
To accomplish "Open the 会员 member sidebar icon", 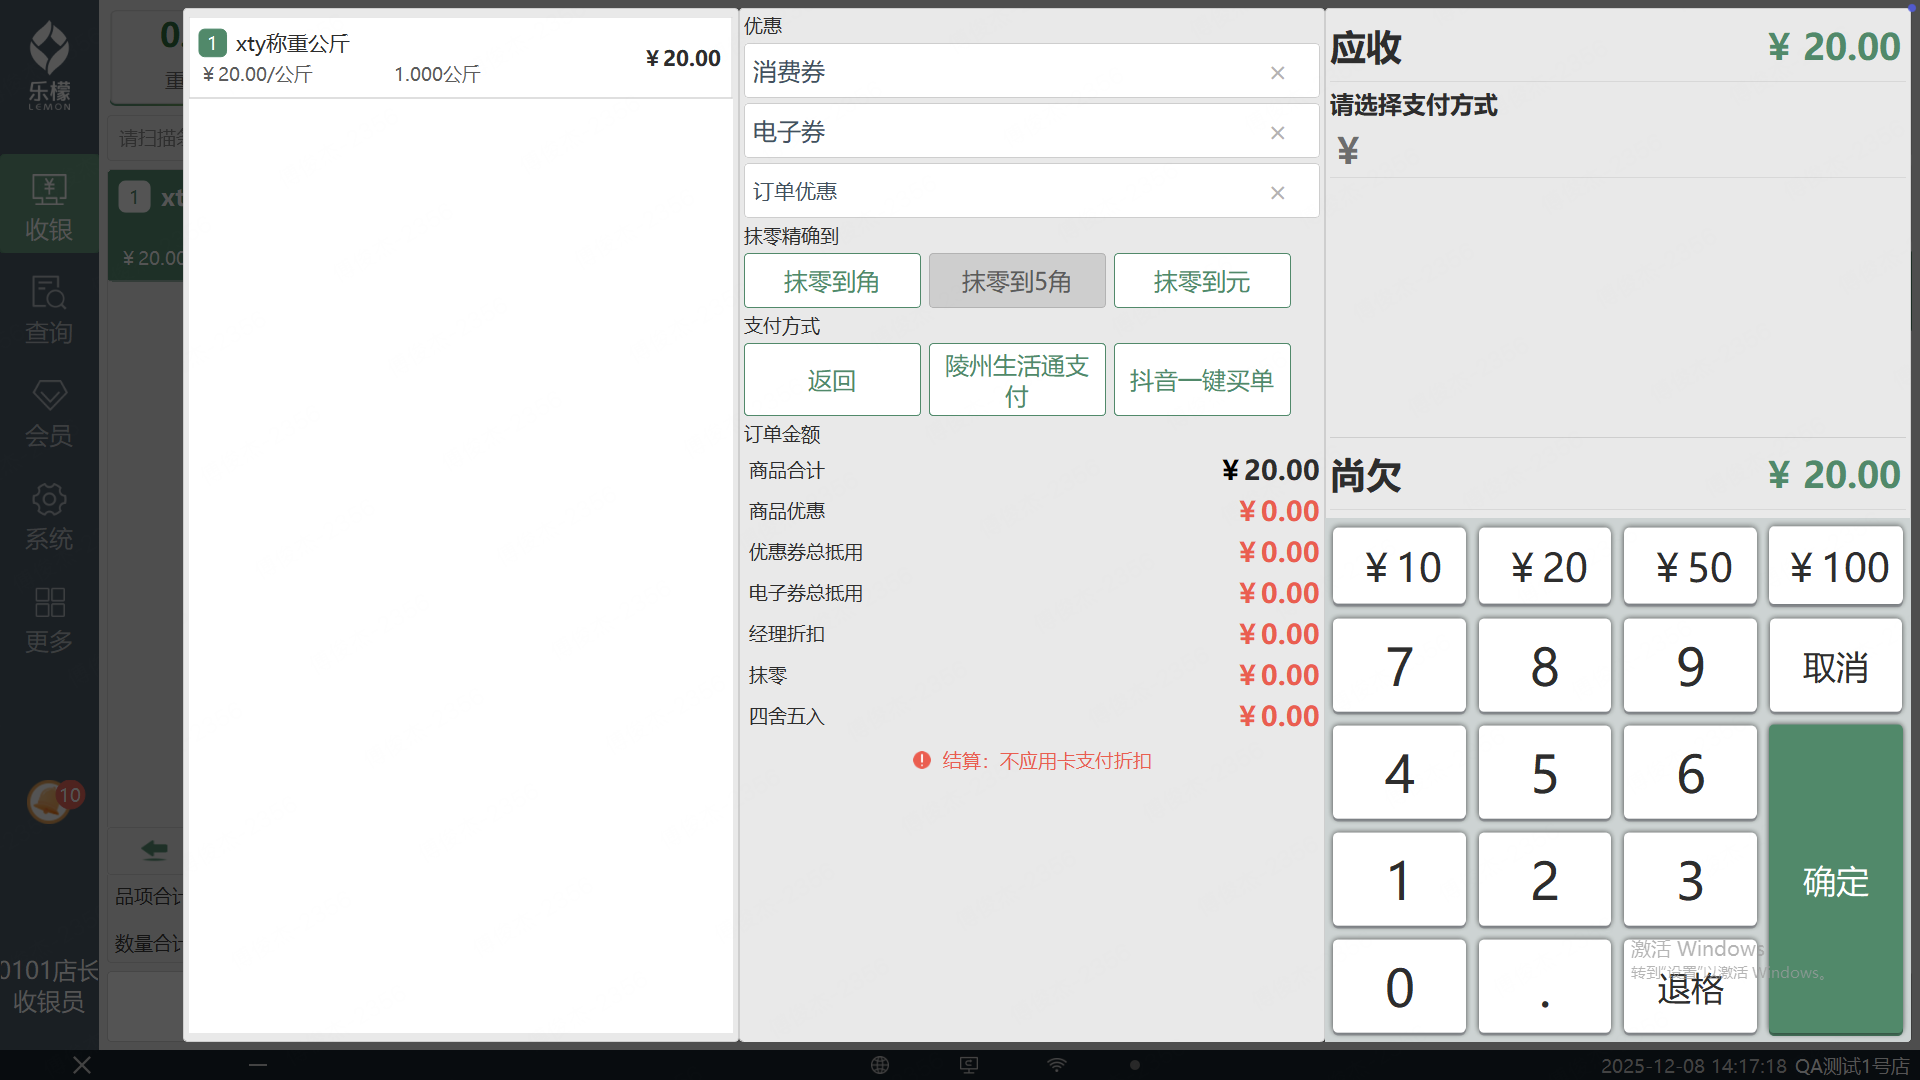I will tap(49, 411).
